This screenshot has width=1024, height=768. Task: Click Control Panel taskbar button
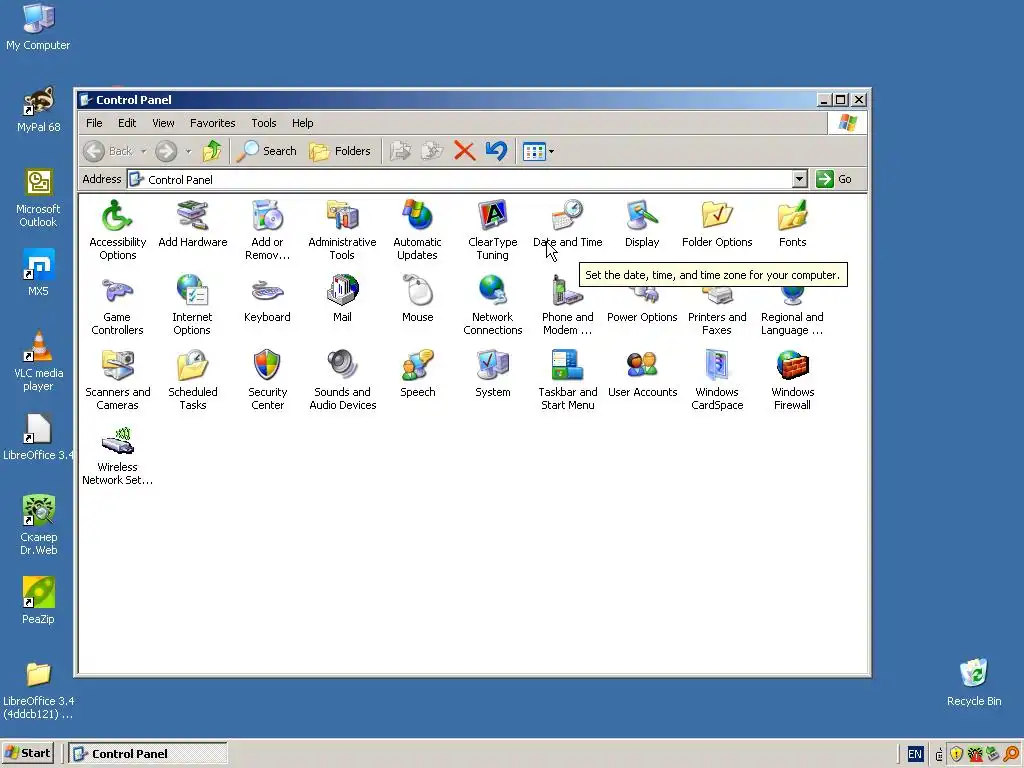coord(149,753)
